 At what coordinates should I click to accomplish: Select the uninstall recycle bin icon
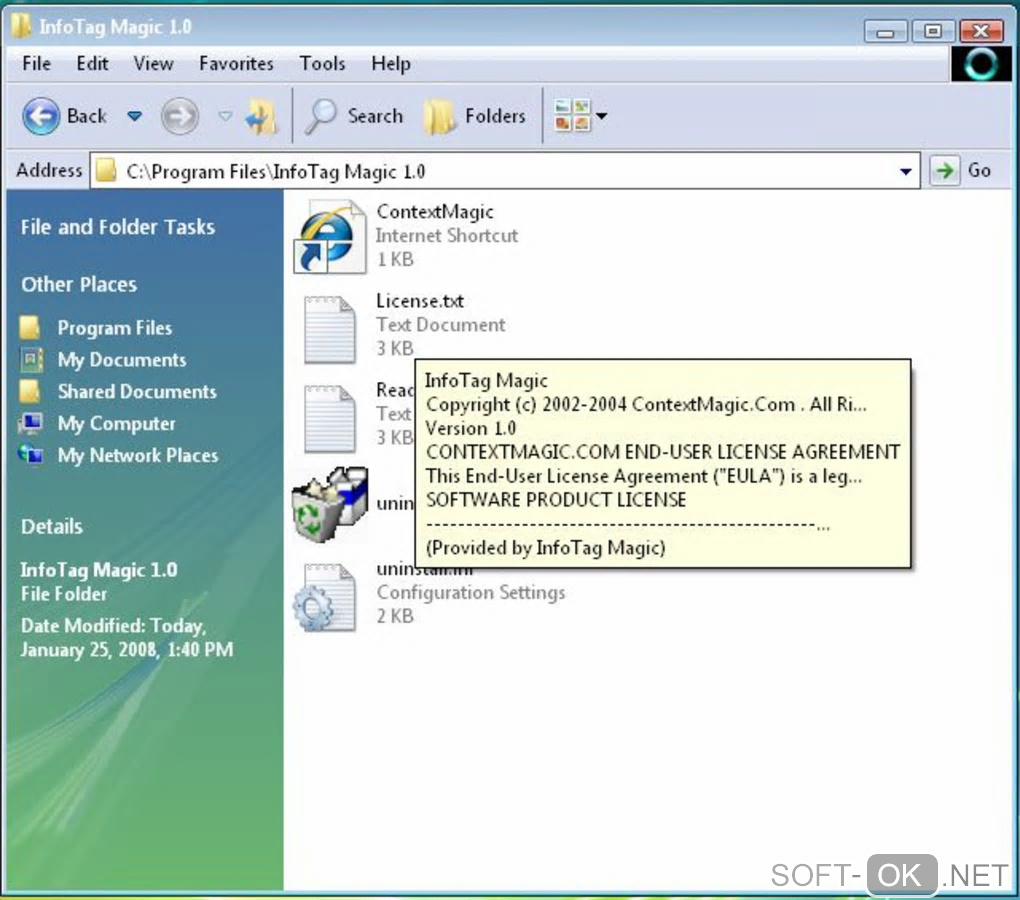pos(330,503)
